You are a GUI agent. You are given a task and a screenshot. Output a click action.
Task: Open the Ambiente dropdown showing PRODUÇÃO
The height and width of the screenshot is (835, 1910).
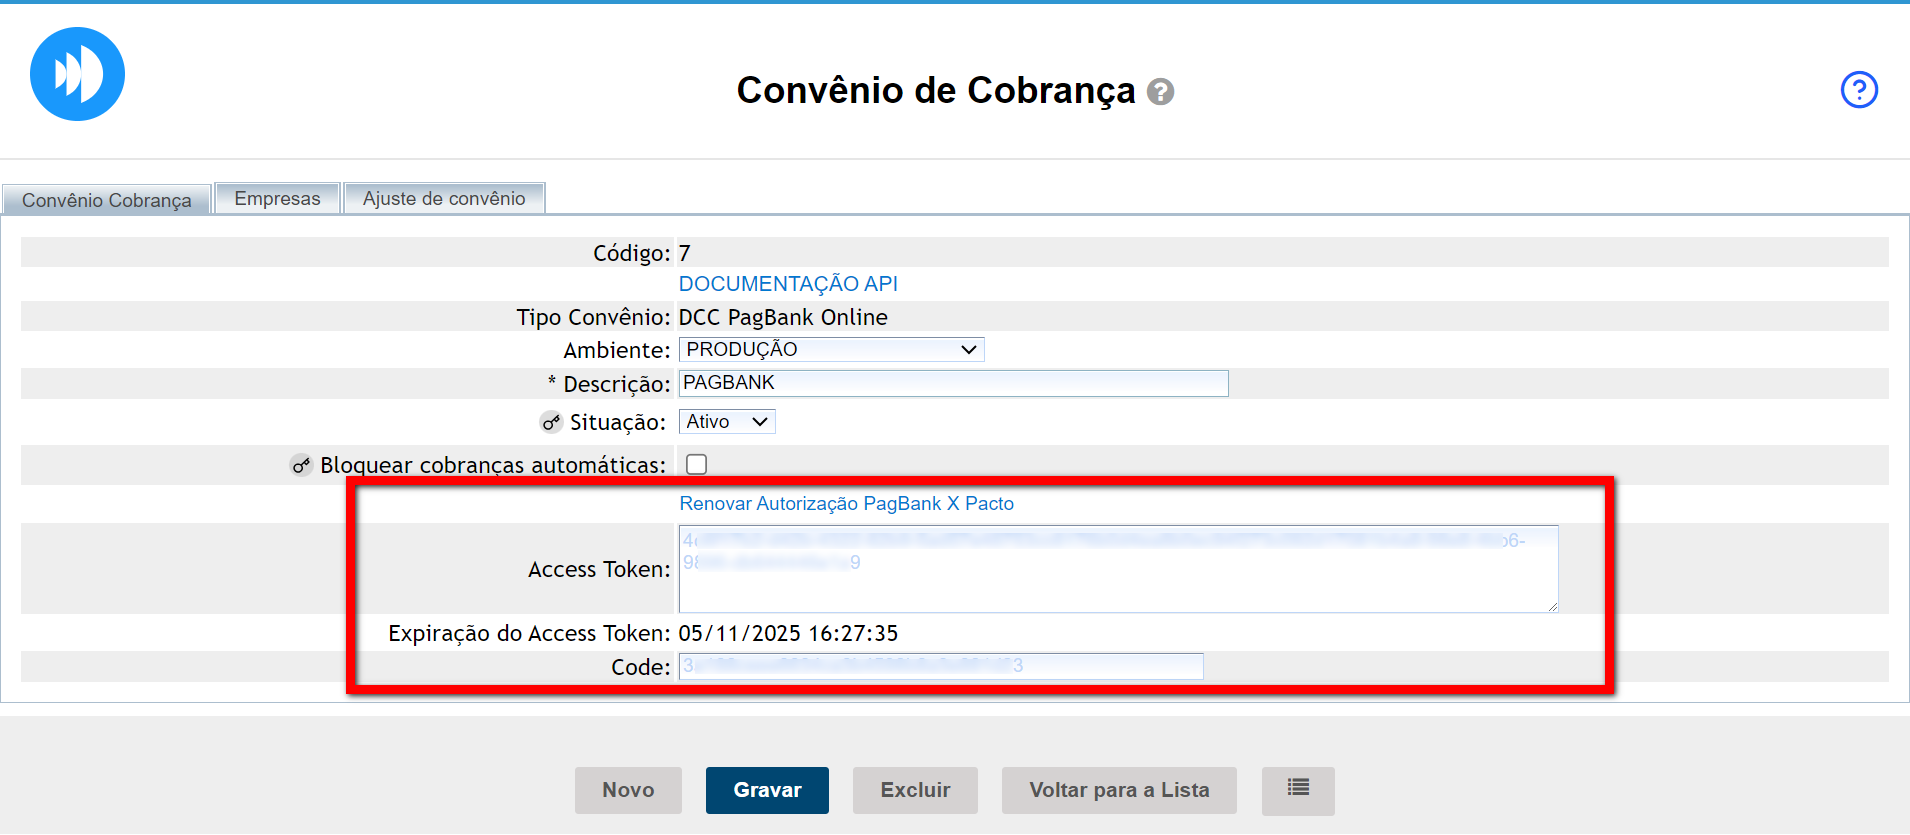pos(831,349)
